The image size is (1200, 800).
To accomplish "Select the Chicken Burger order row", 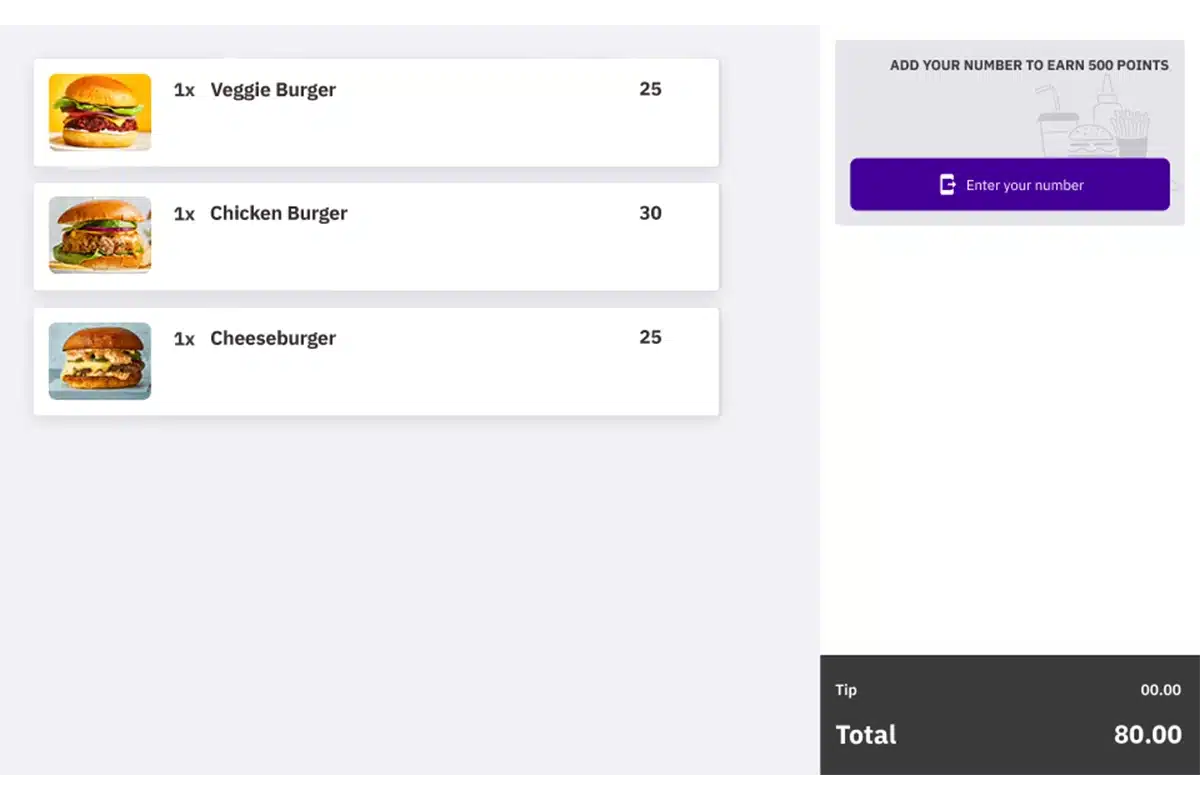I will tap(376, 236).
